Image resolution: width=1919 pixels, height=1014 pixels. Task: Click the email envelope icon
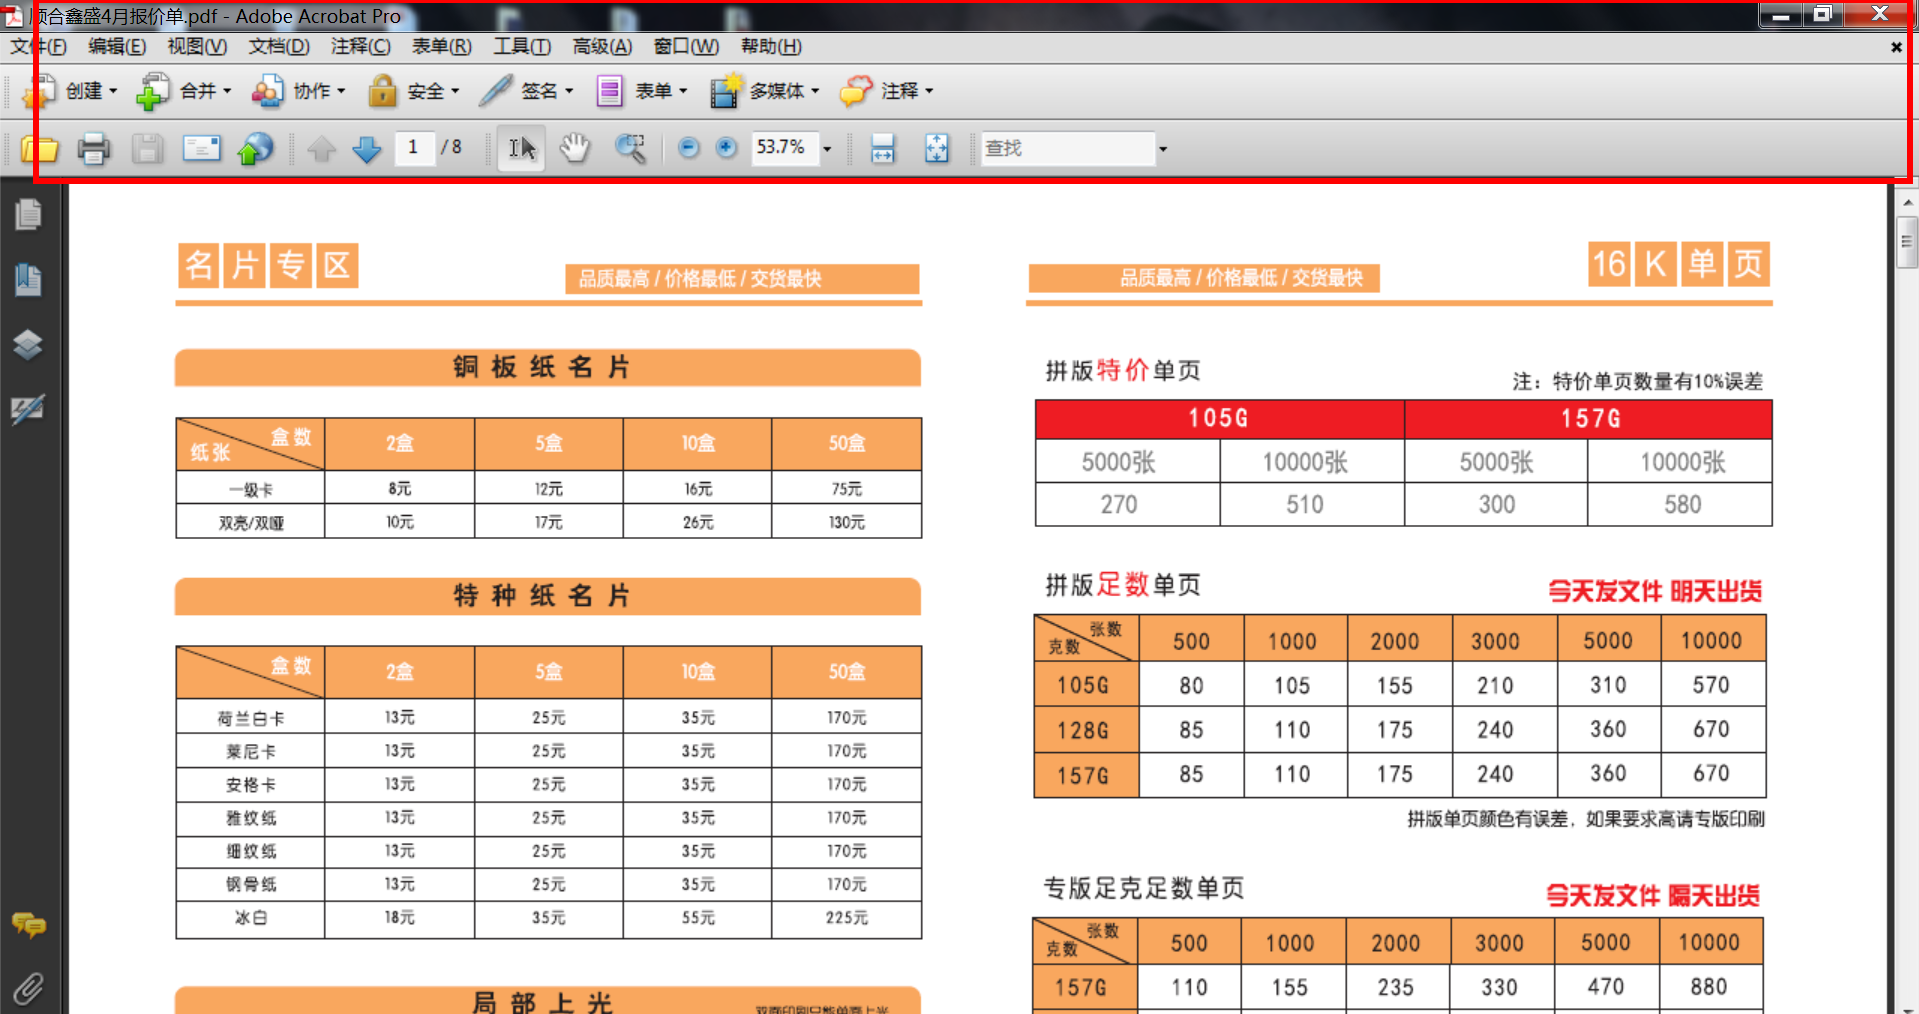pyautogui.click(x=201, y=149)
